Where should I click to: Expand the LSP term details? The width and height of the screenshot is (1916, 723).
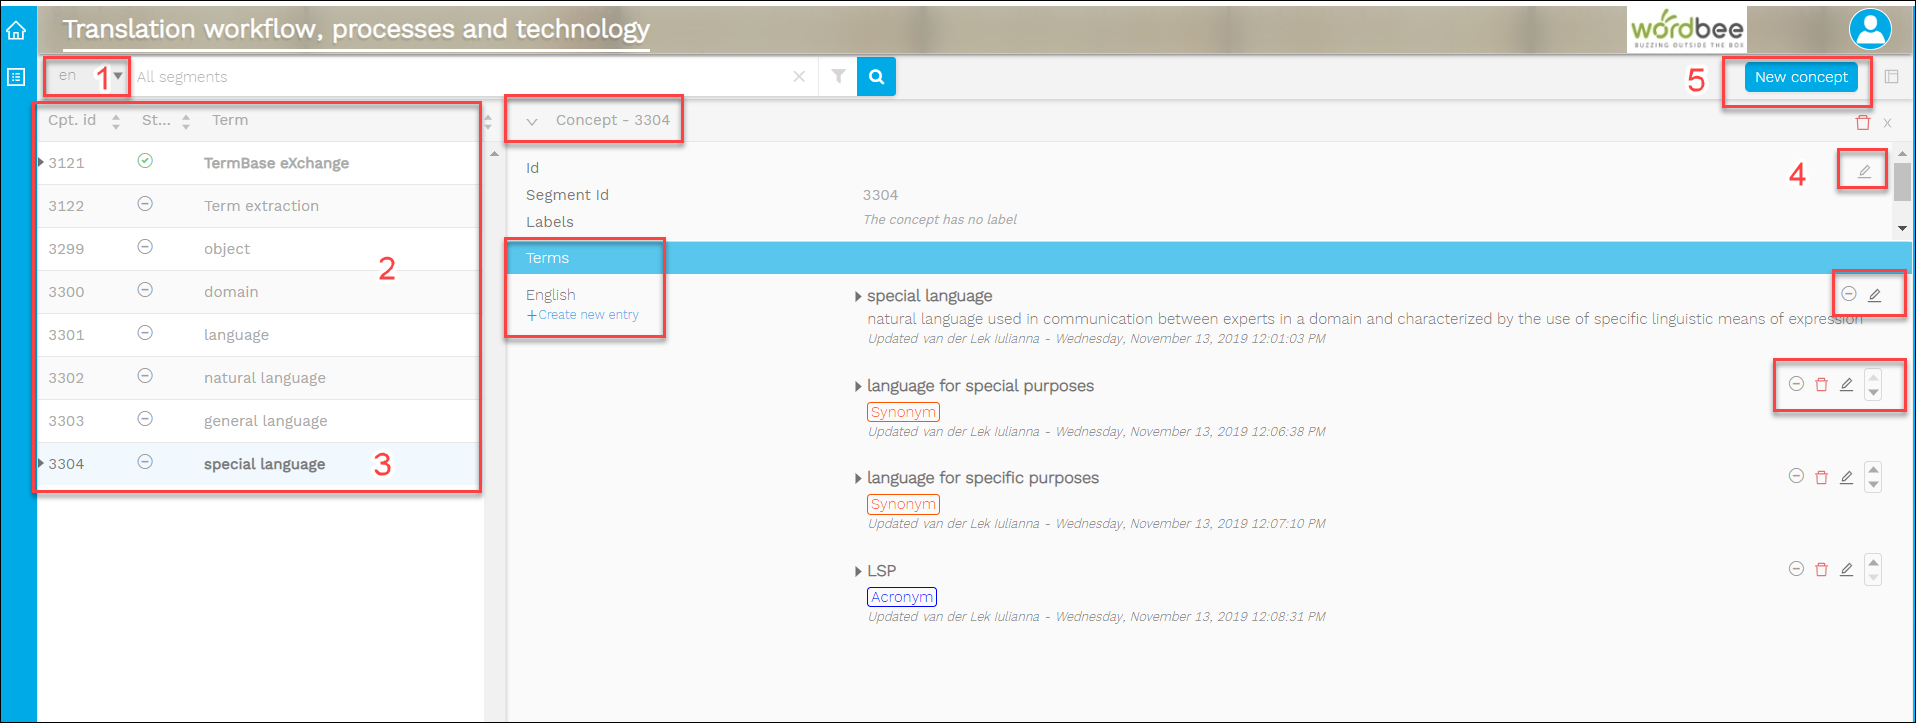[858, 571]
